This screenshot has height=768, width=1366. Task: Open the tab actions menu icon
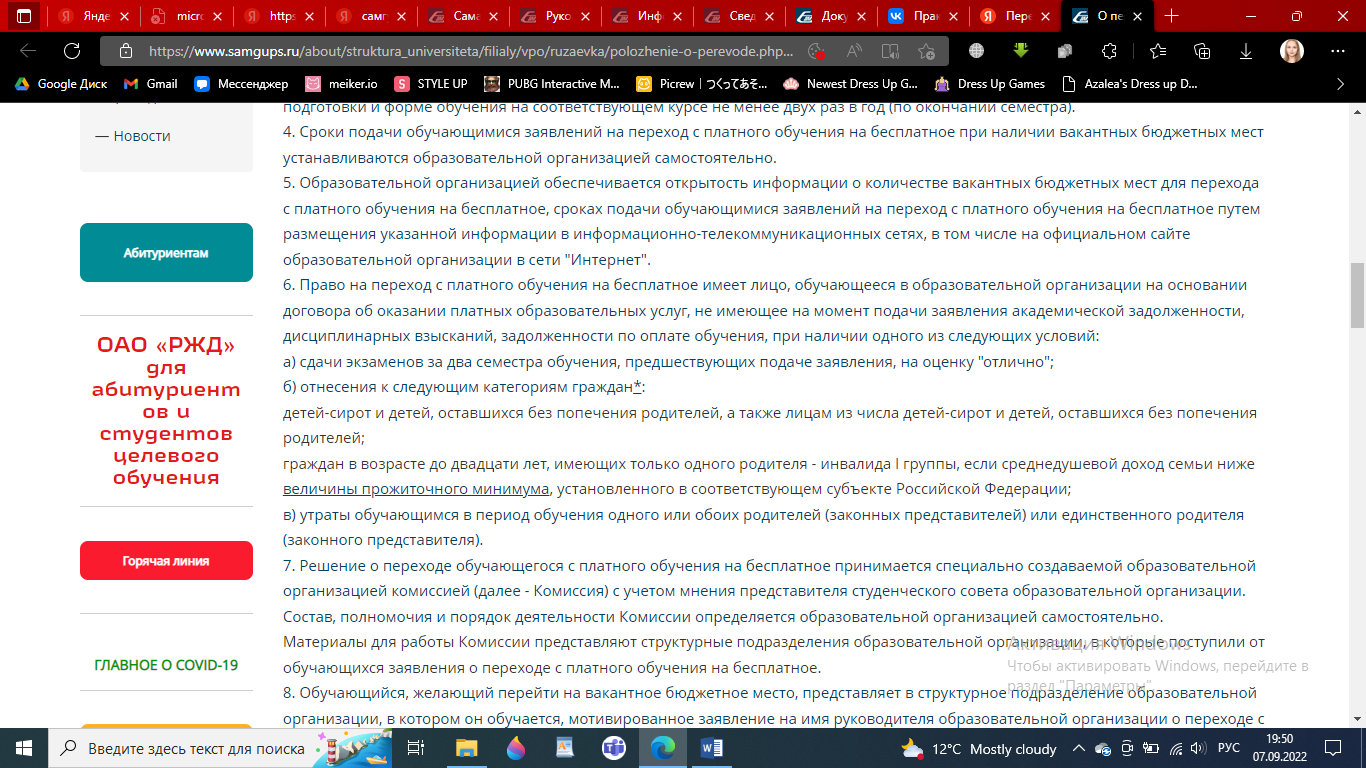tap(24, 16)
